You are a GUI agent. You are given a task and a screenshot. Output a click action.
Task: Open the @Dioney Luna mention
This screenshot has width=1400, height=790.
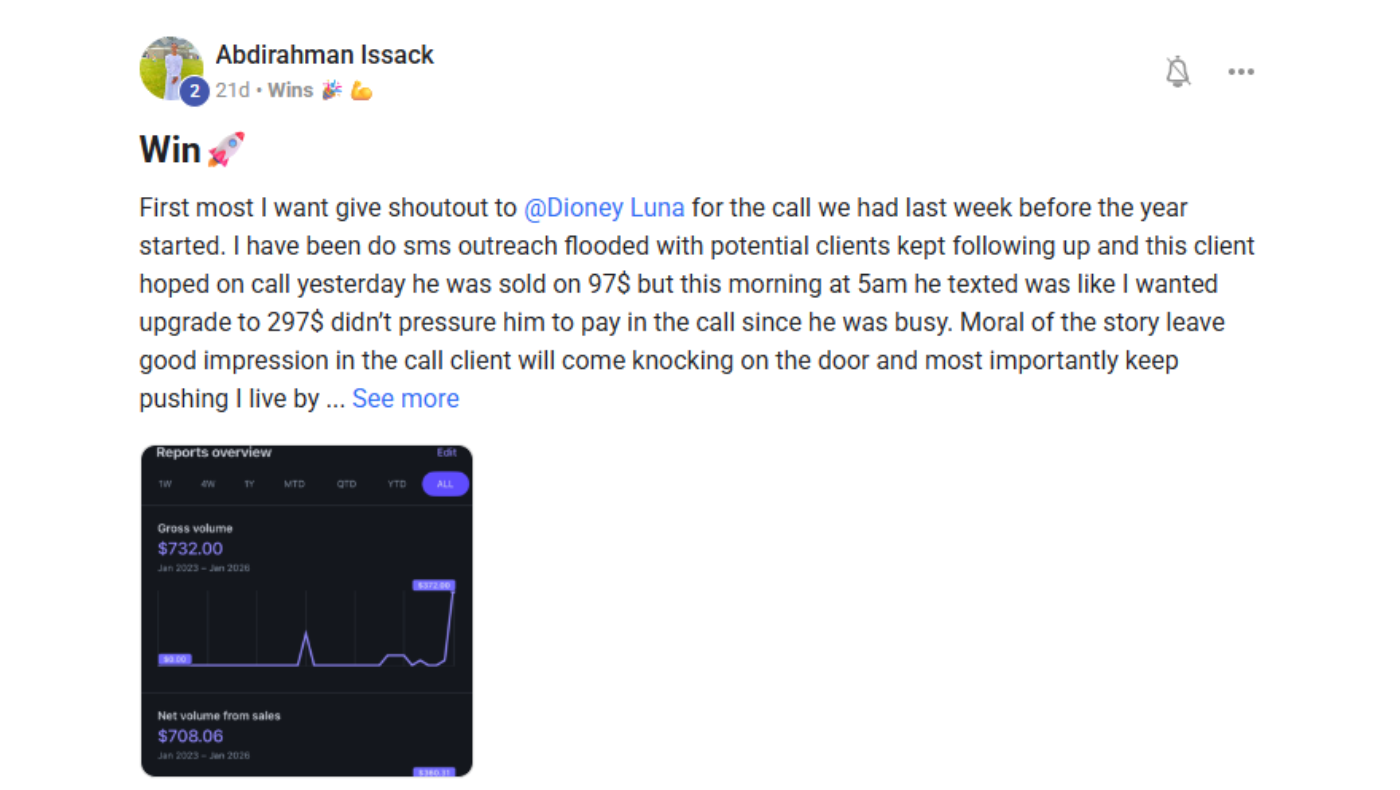pos(604,208)
